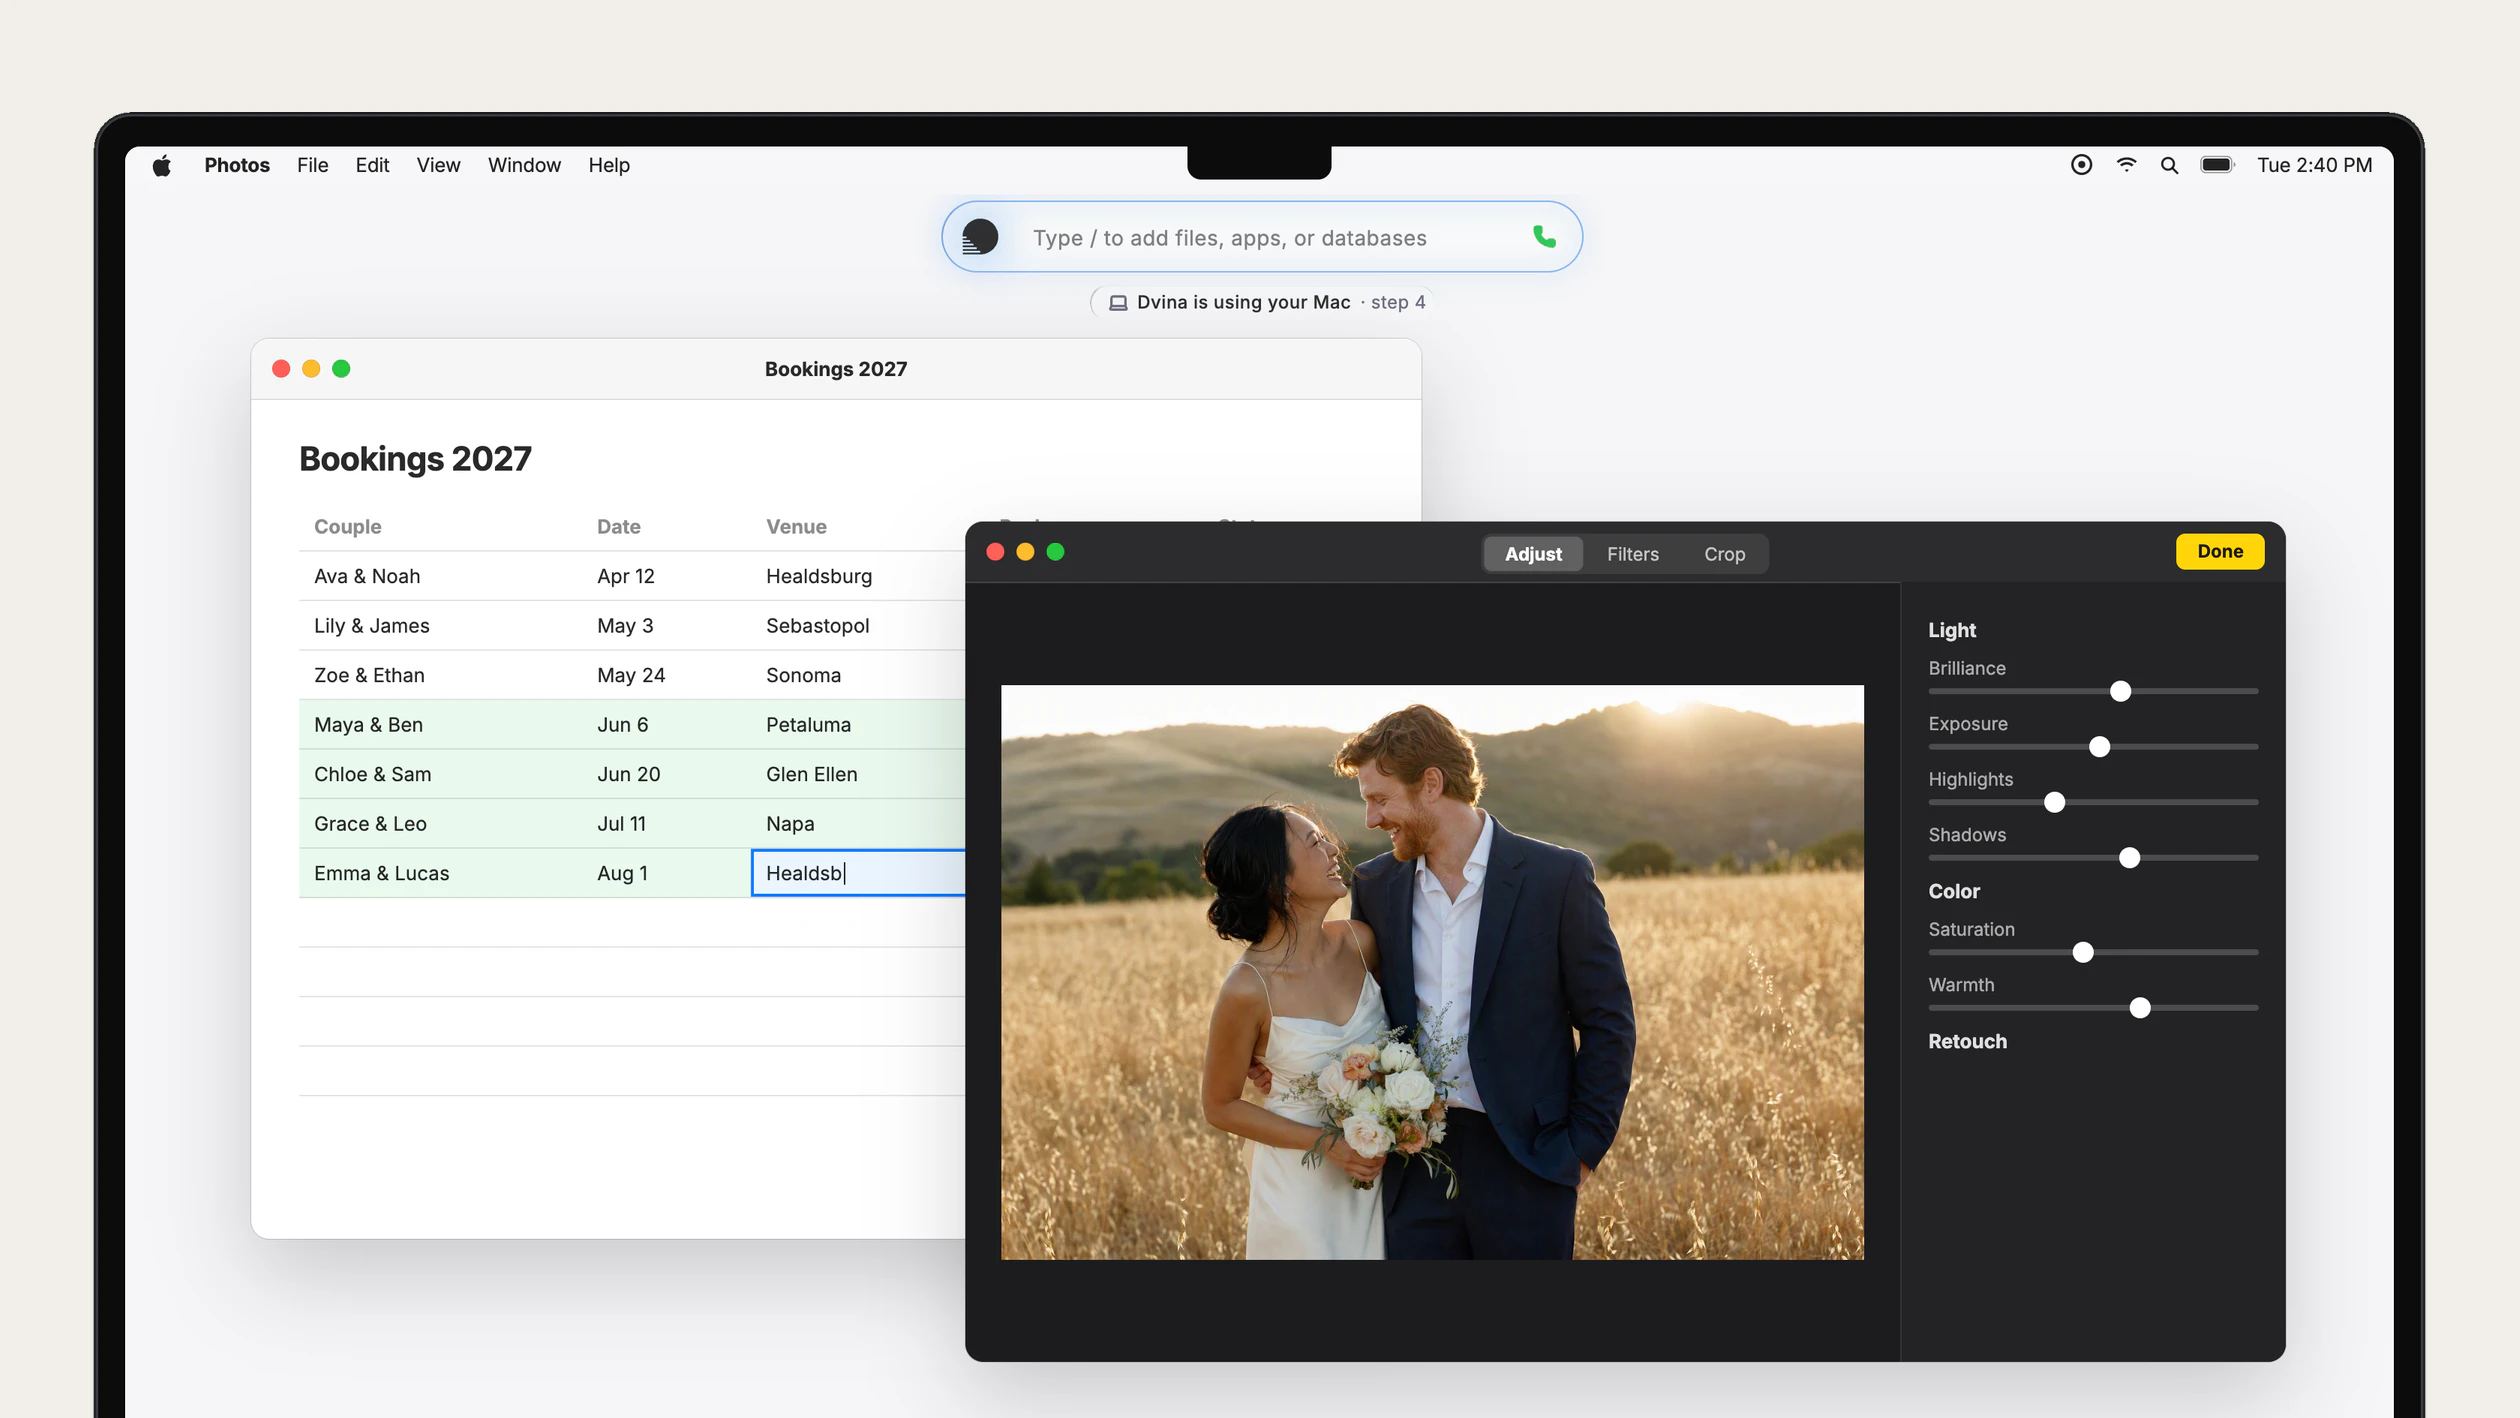This screenshot has height=1418, width=2520.
Task: Select the Ava & Noah cell
Action: coord(440,576)
